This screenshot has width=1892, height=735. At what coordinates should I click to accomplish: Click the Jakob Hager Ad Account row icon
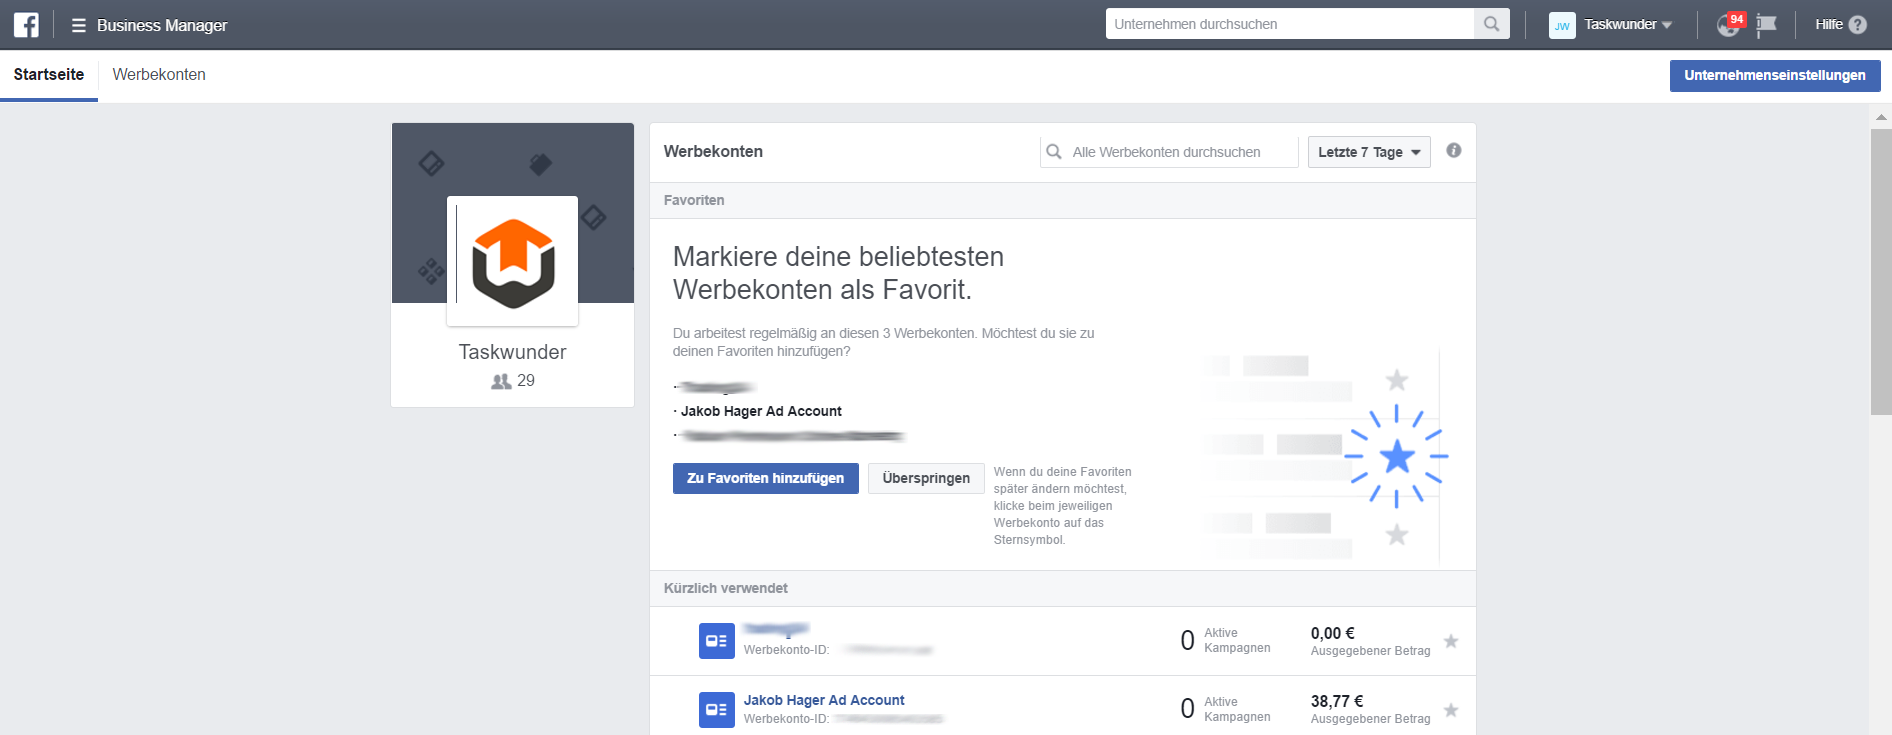(x=716, y=709)
